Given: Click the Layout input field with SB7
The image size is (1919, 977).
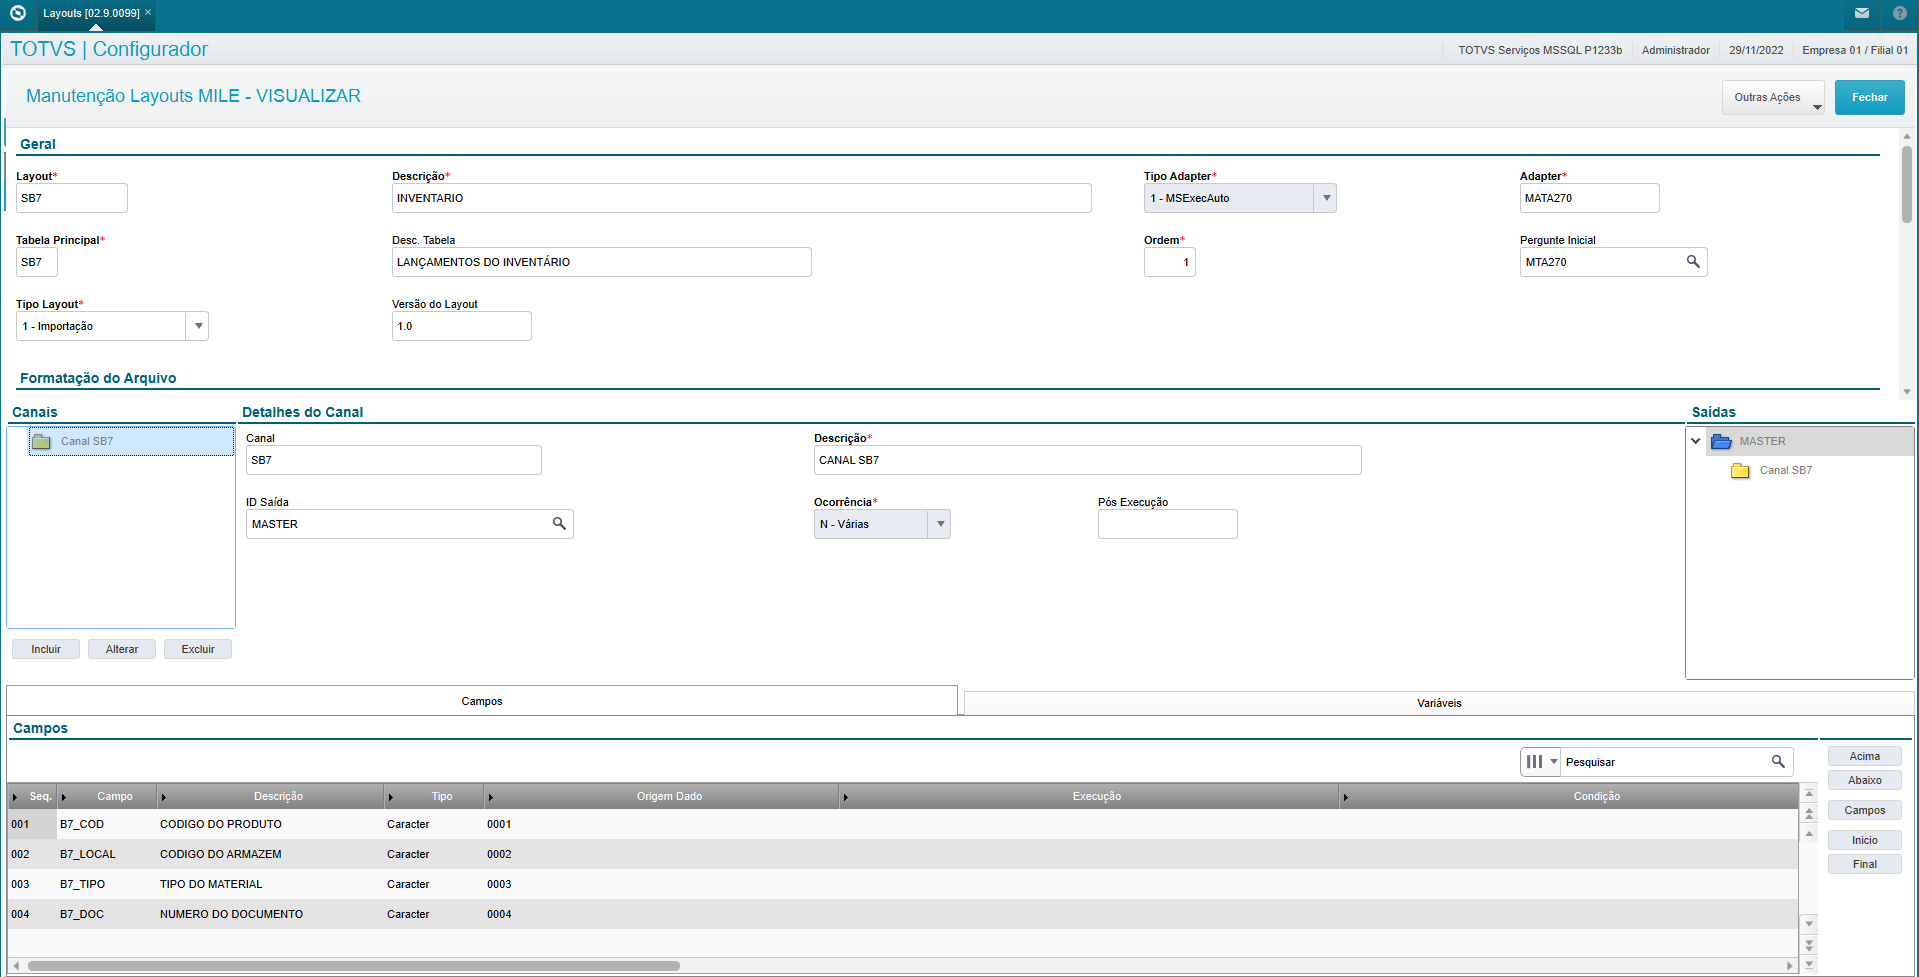Looking at the screenshot, I should 72,198.
